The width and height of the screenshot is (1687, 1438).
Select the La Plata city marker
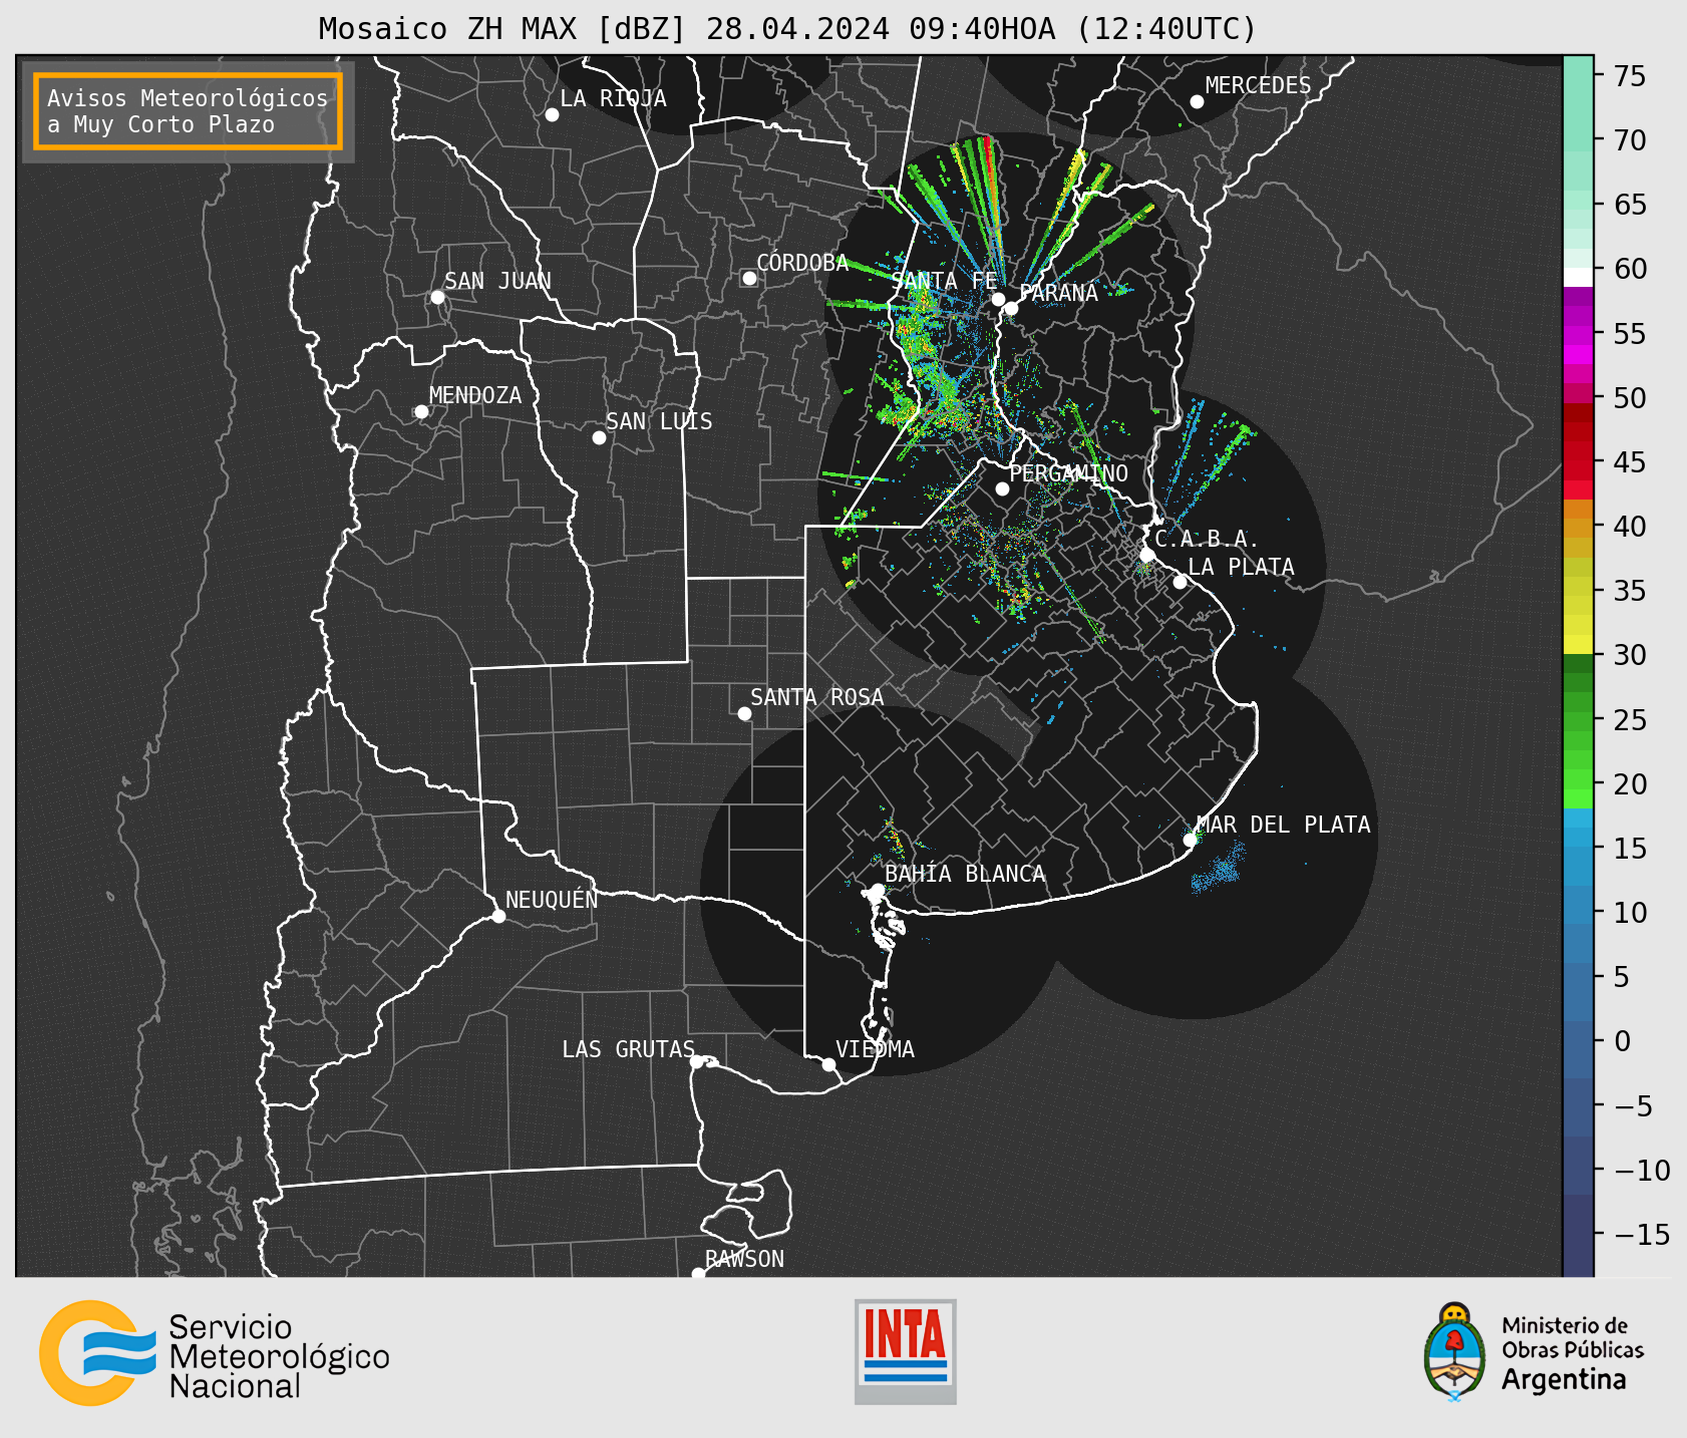pyautogui.click(x=1180, y=582)
